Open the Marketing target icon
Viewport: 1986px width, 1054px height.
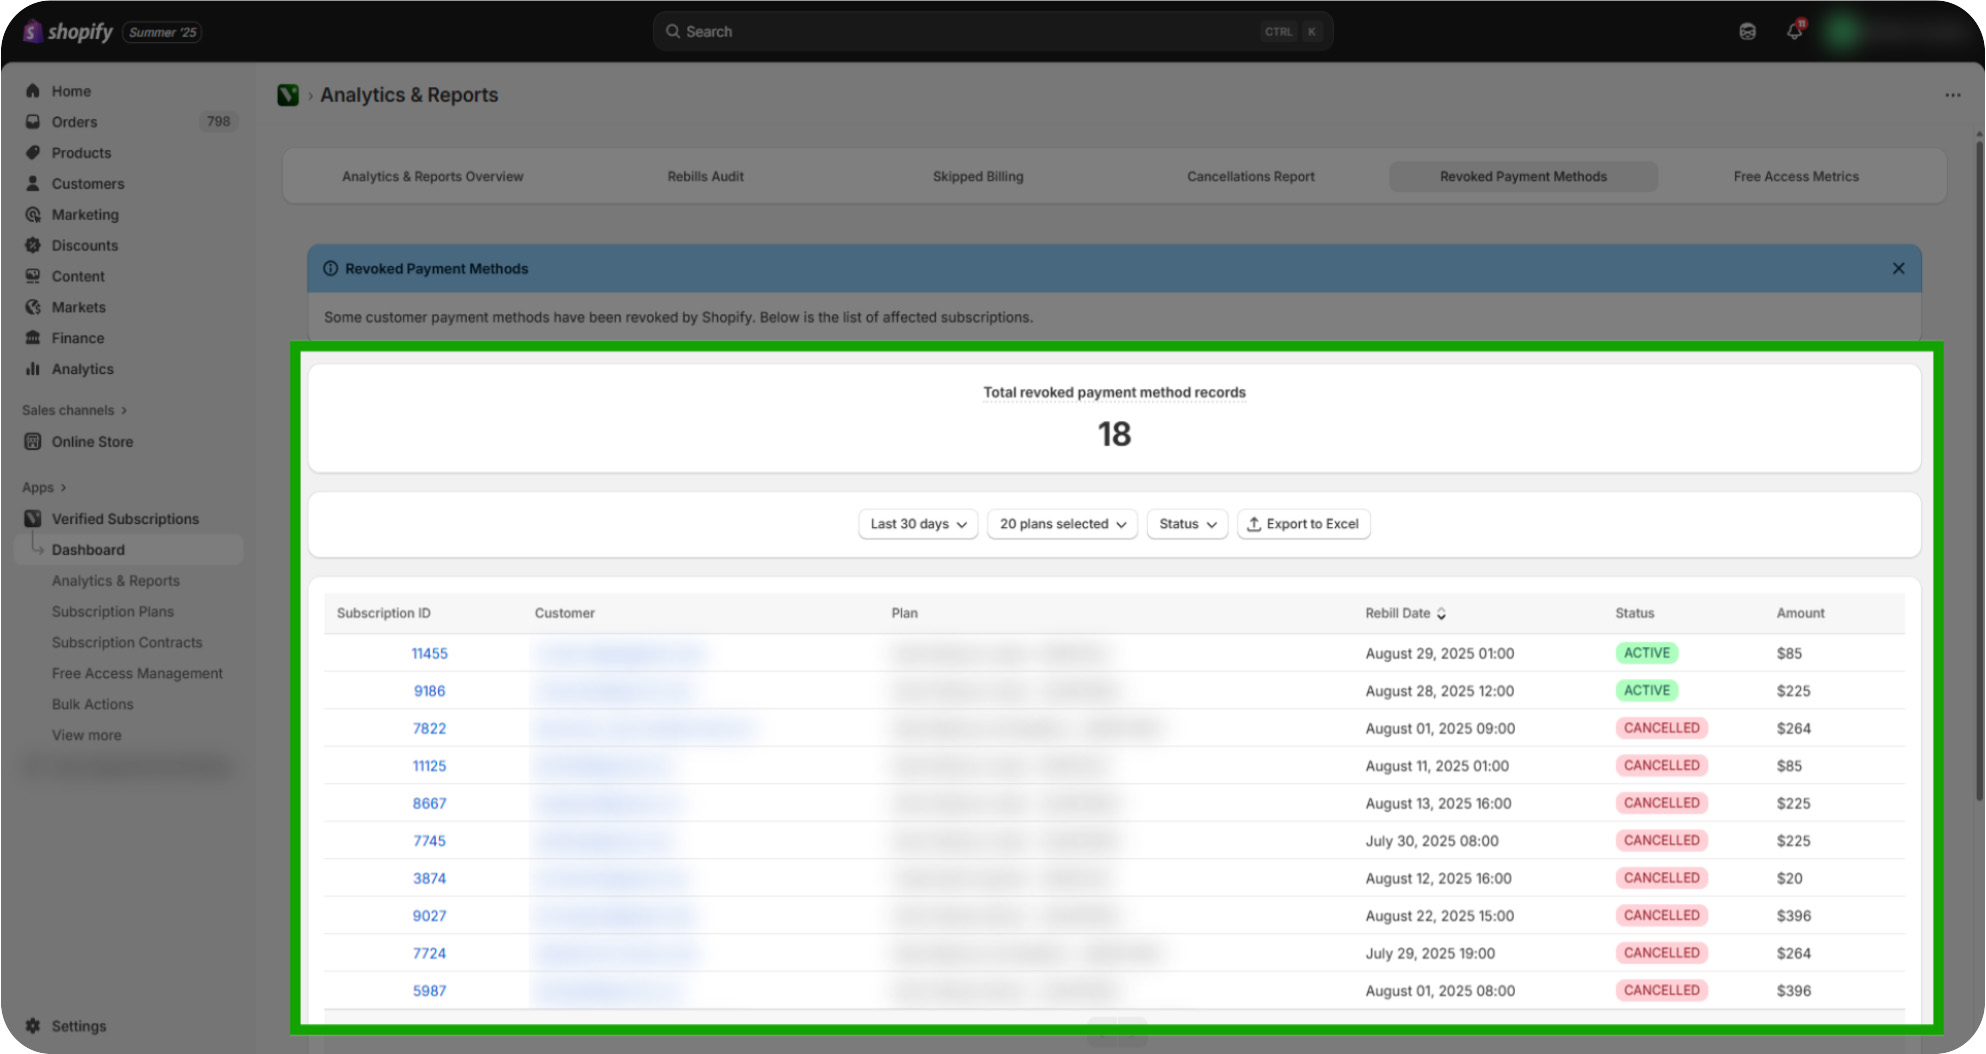click(x=33, y=215)
